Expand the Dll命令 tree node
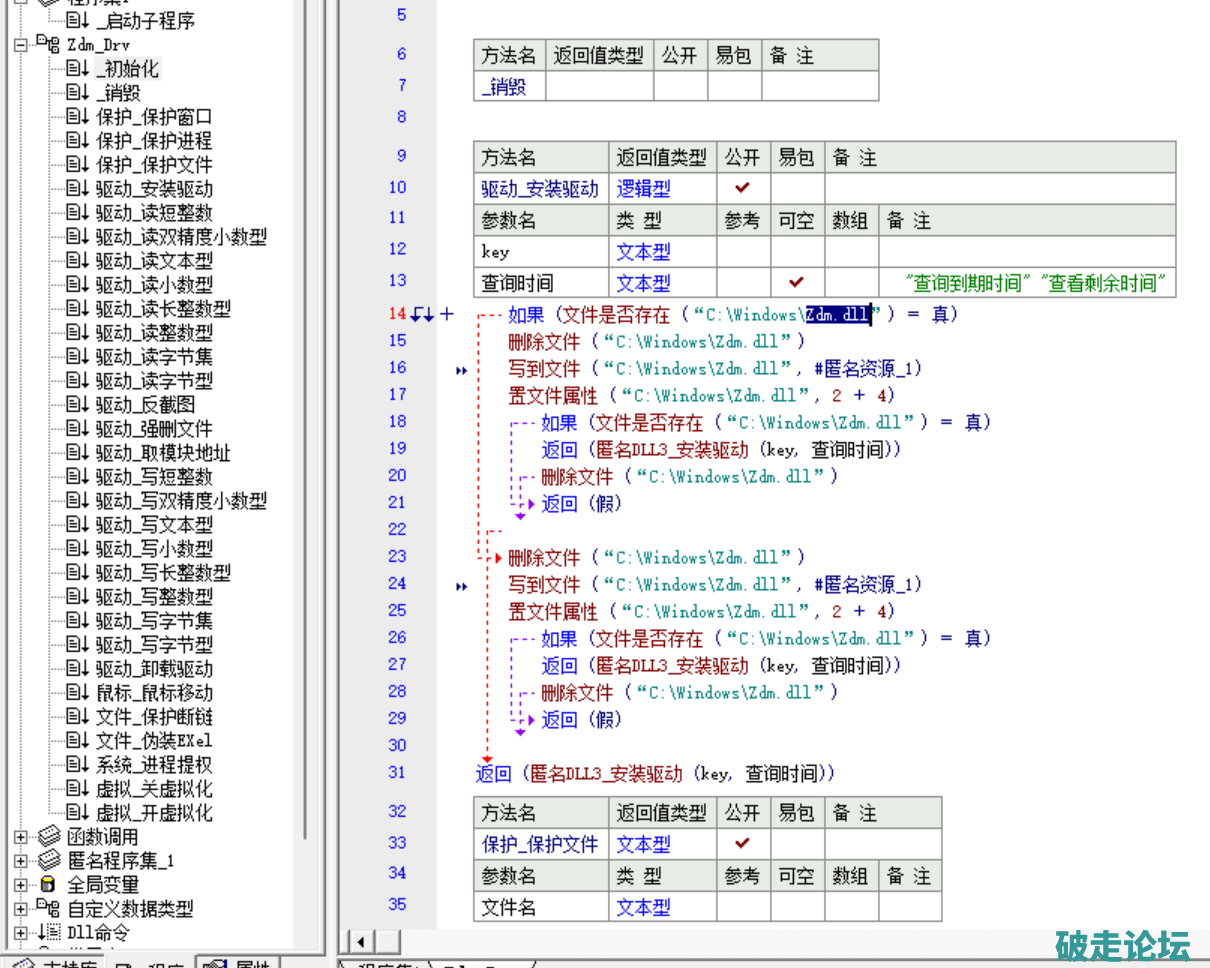The width and height of the screenshot is (1210, 968). (x=20, y=933)
